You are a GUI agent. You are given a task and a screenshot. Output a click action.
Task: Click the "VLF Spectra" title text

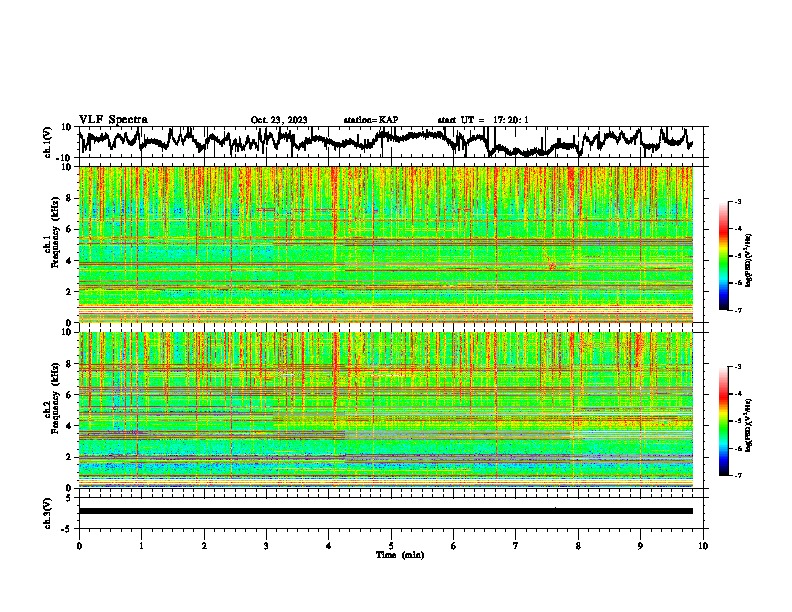[113, 119]
